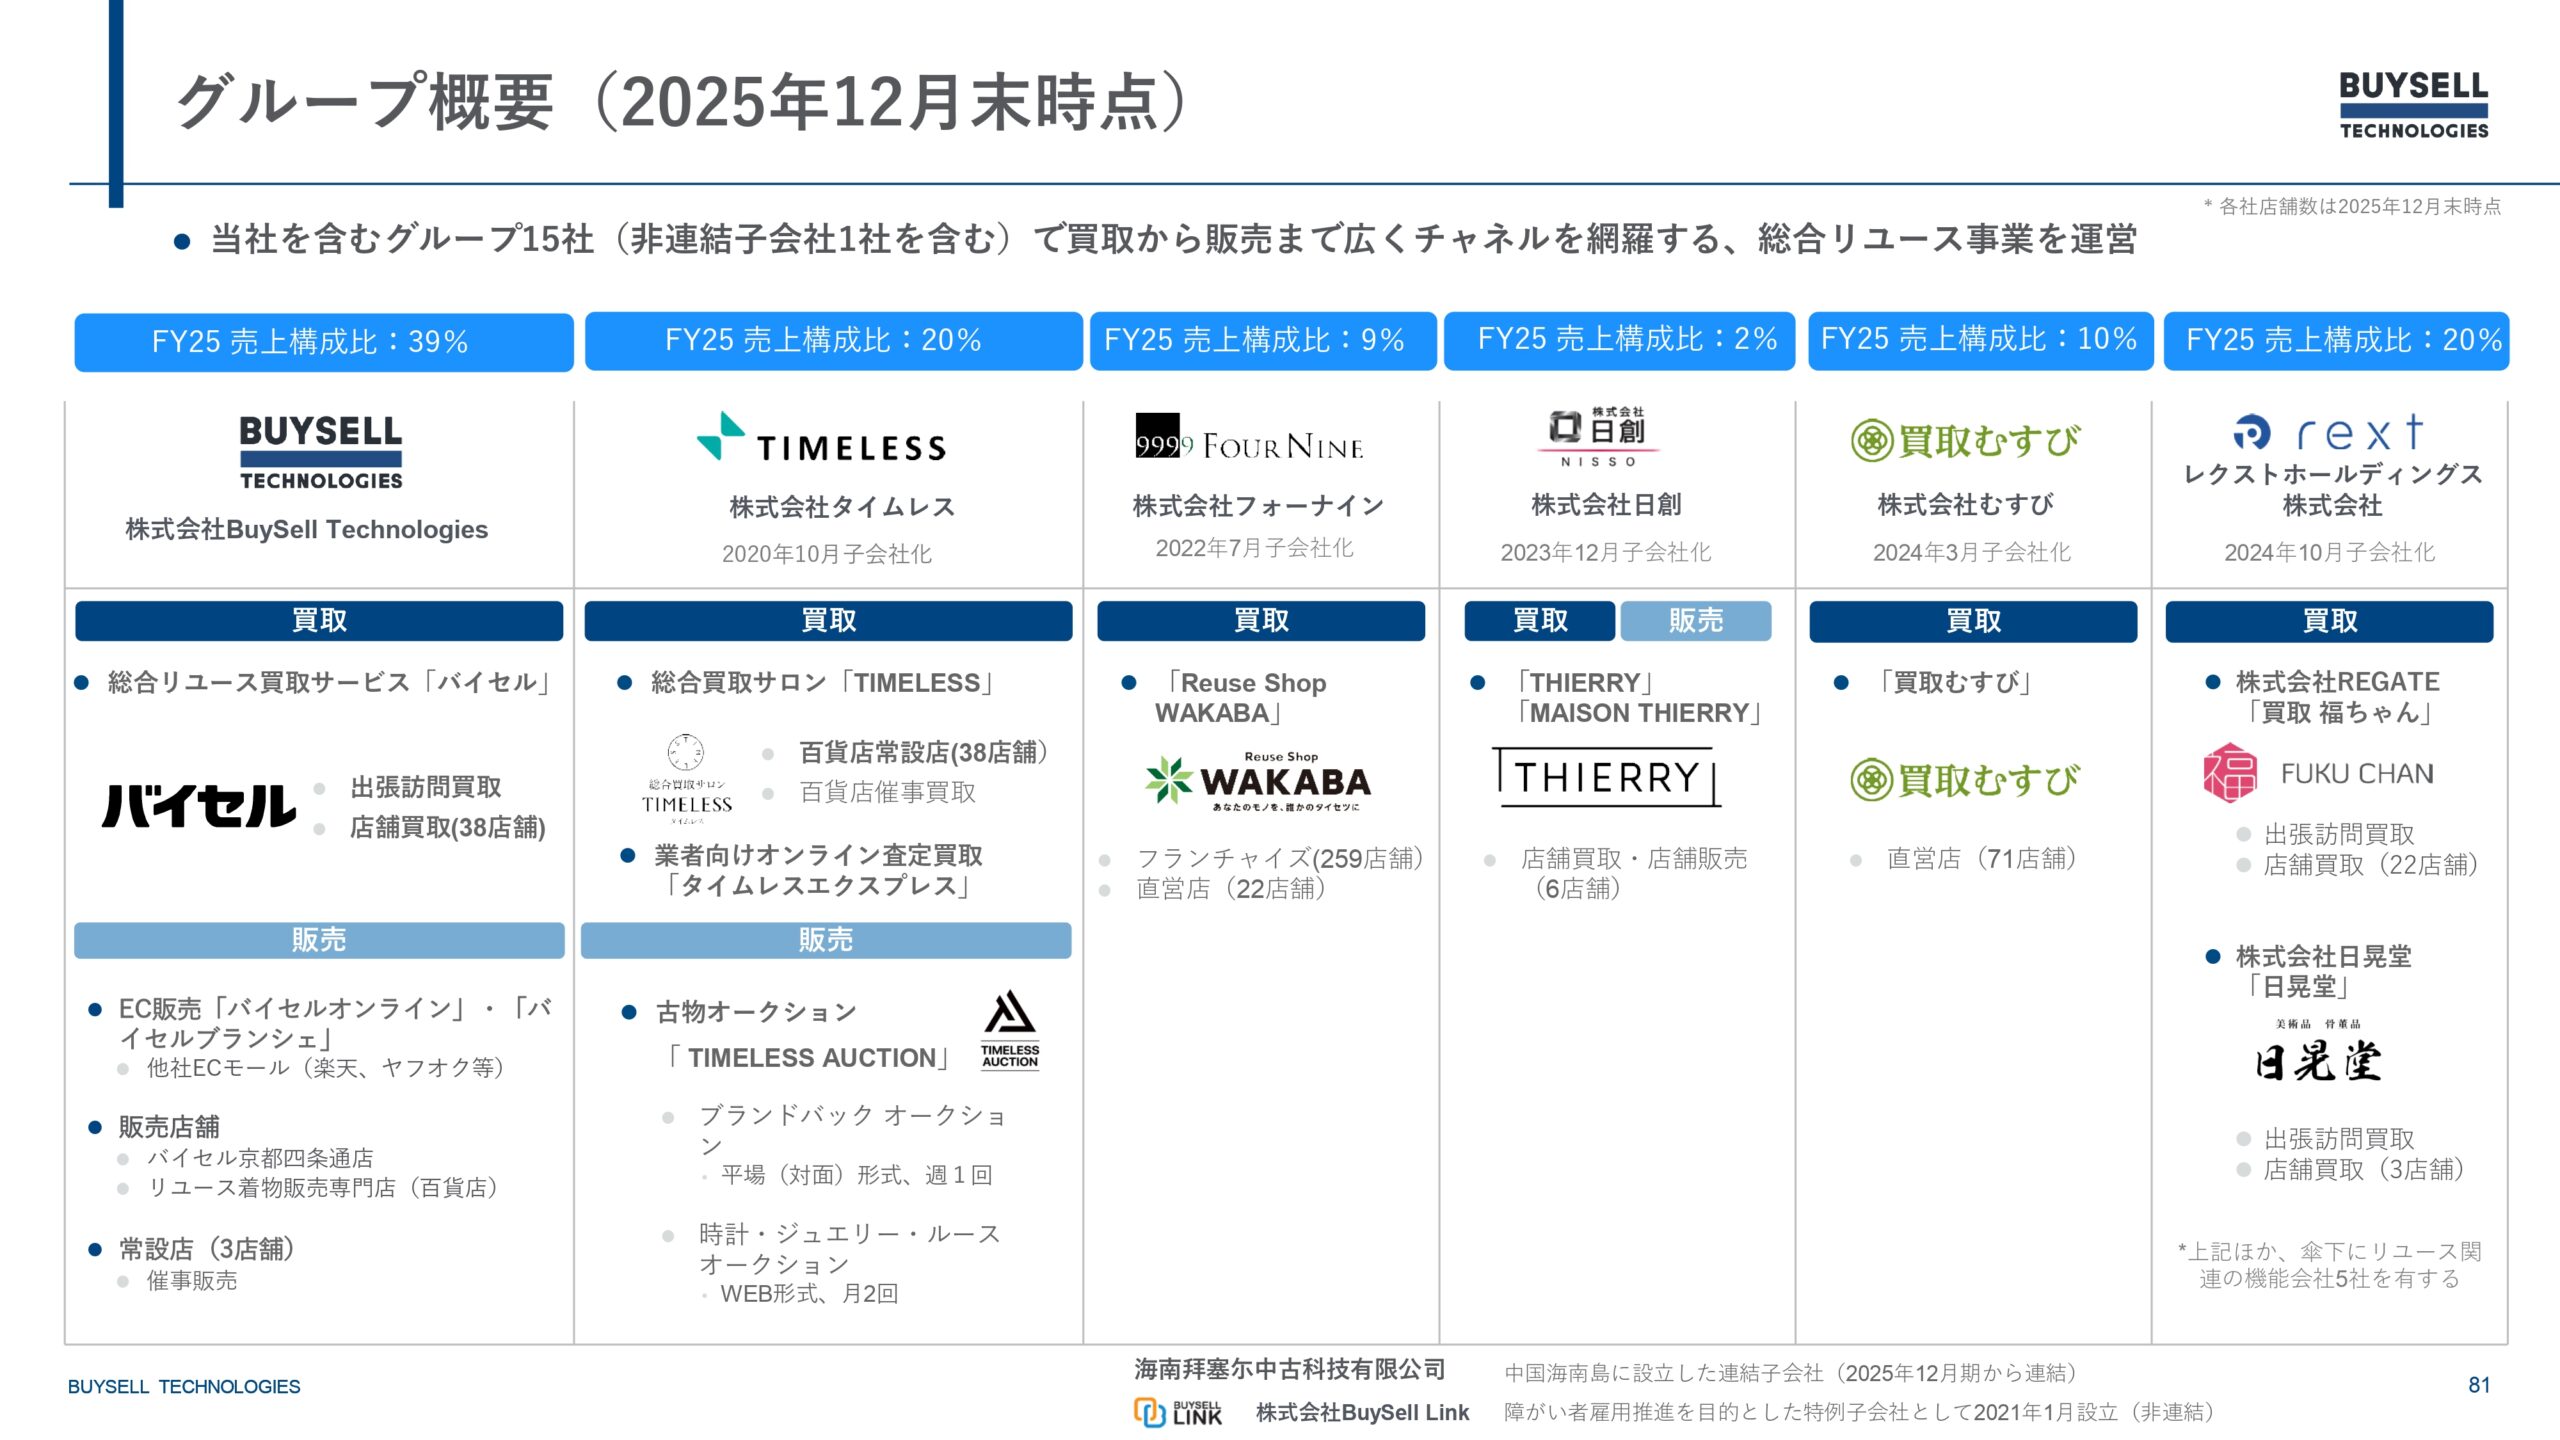Click the 日晃堂 calligraphy logo

point(2318,1052)
